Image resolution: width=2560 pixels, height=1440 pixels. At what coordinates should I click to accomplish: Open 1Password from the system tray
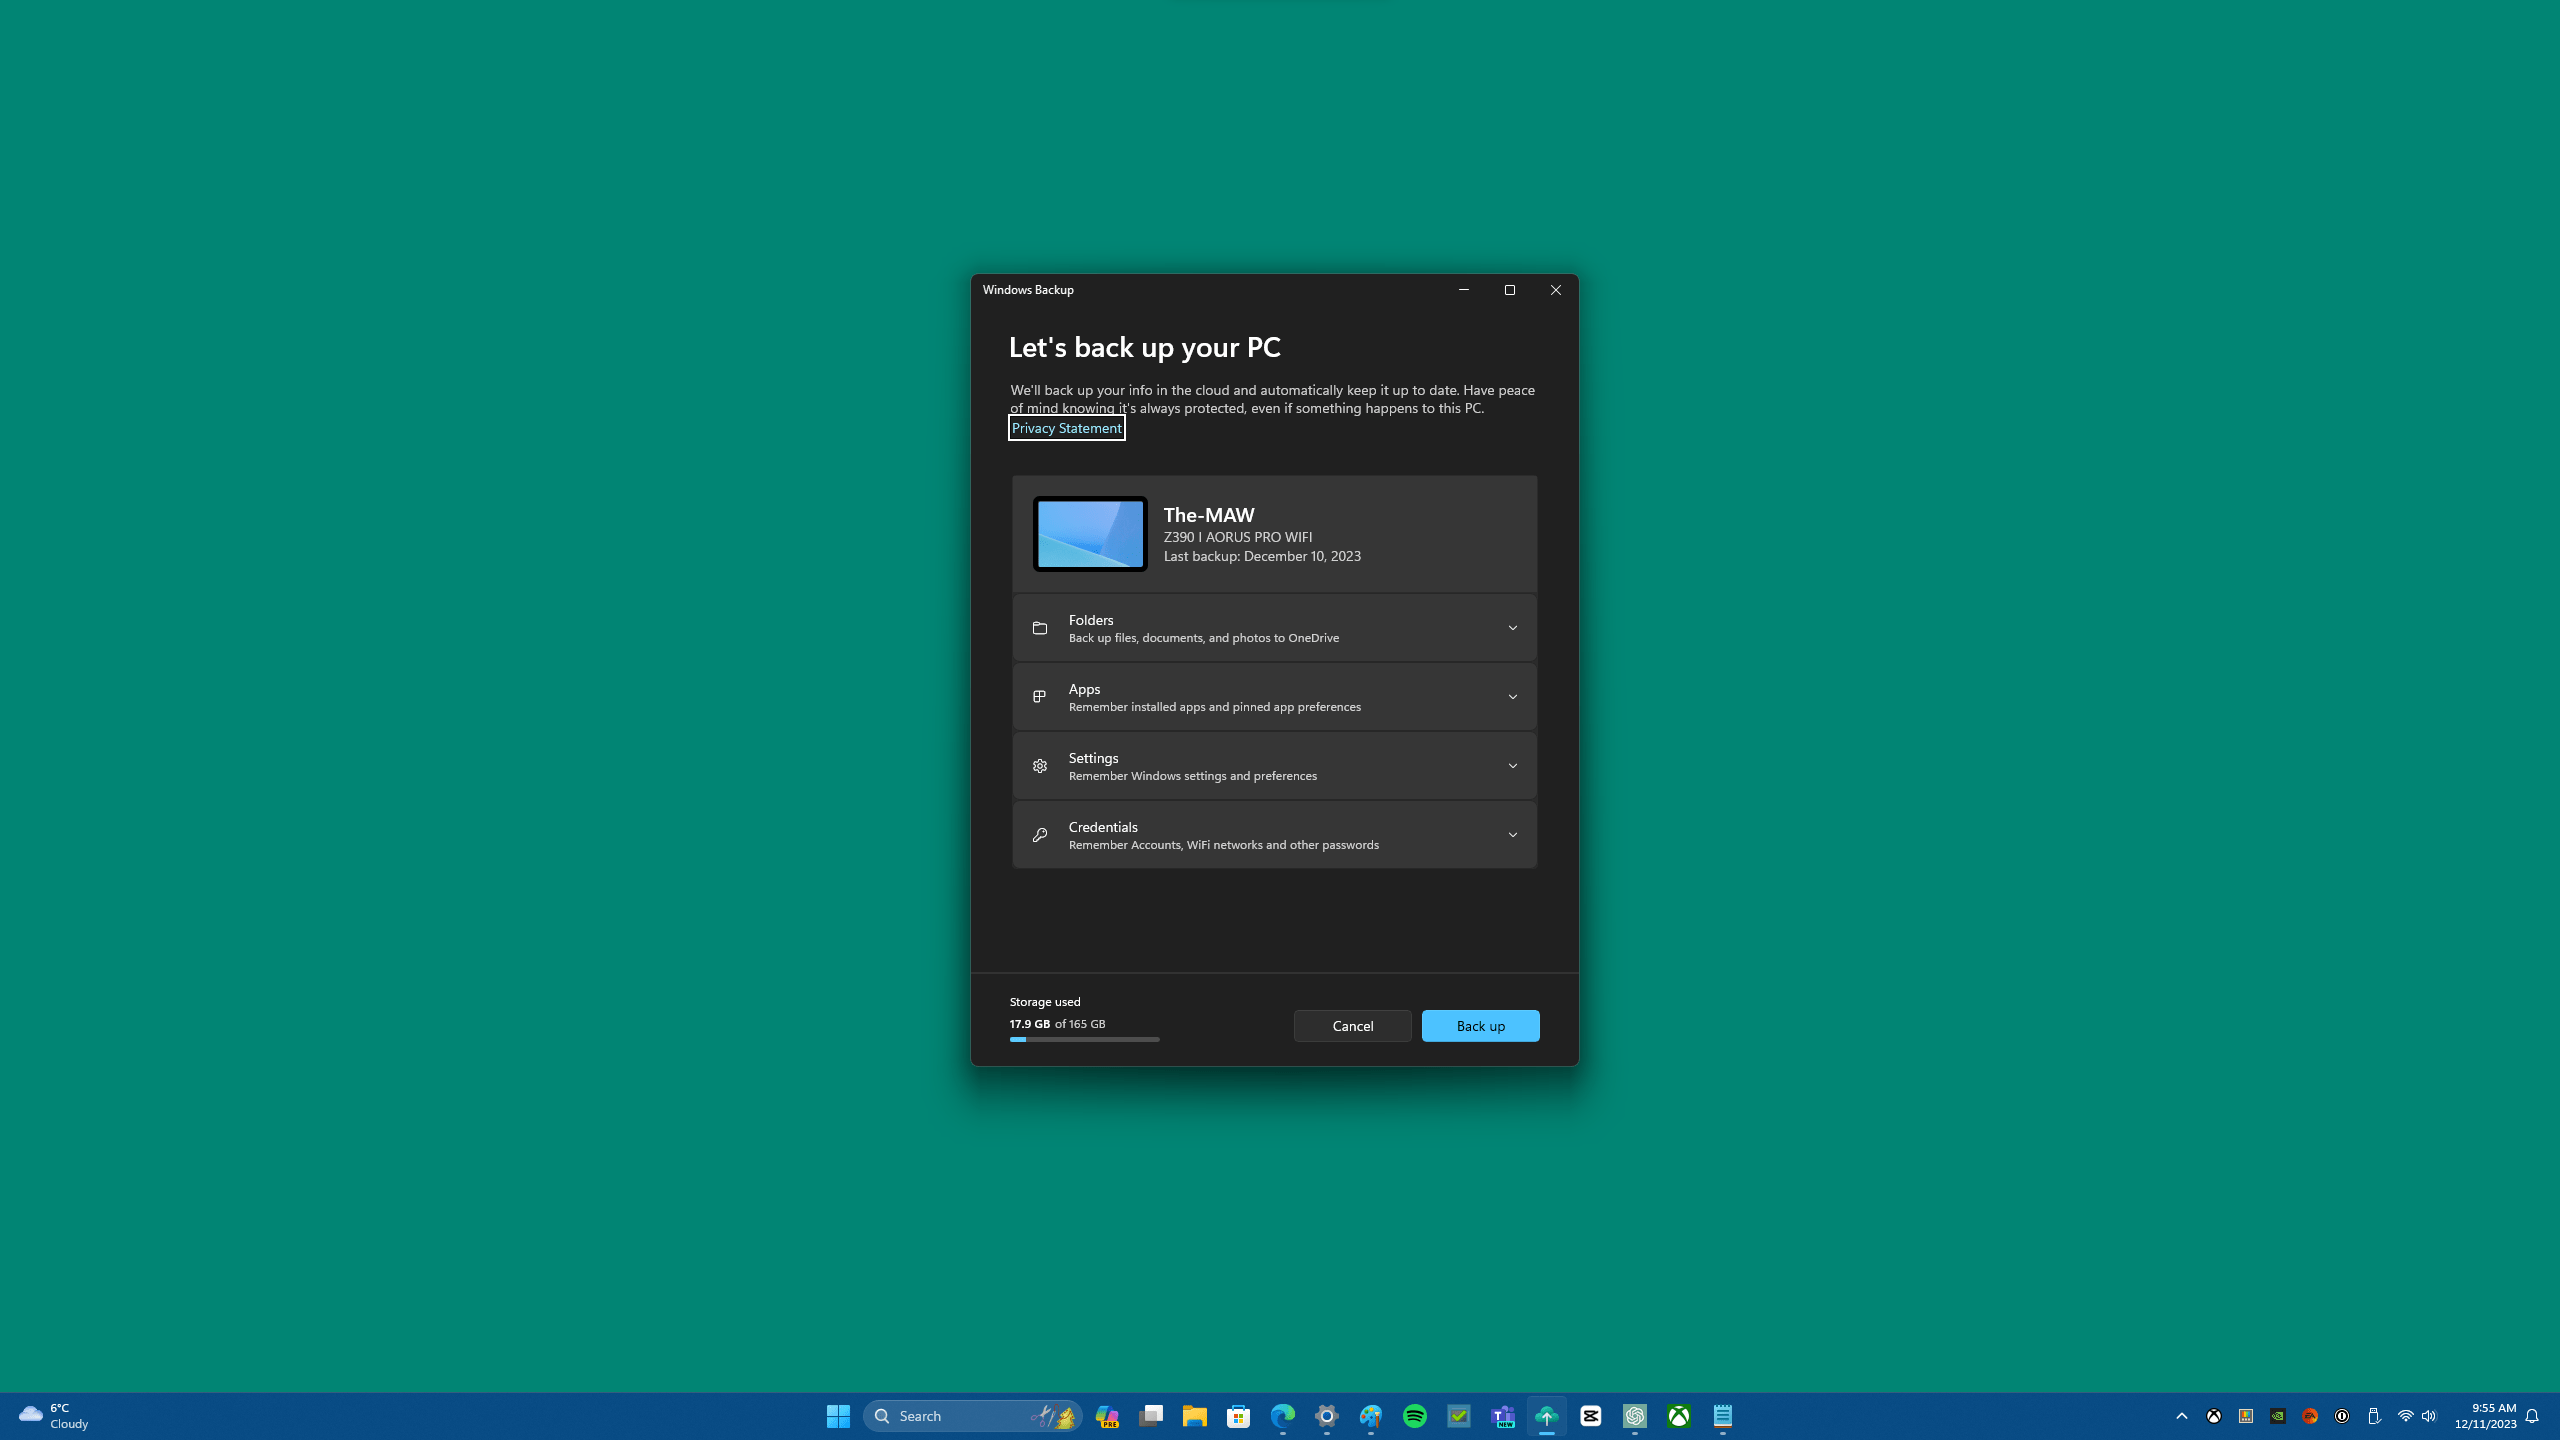[2341, 1416]
